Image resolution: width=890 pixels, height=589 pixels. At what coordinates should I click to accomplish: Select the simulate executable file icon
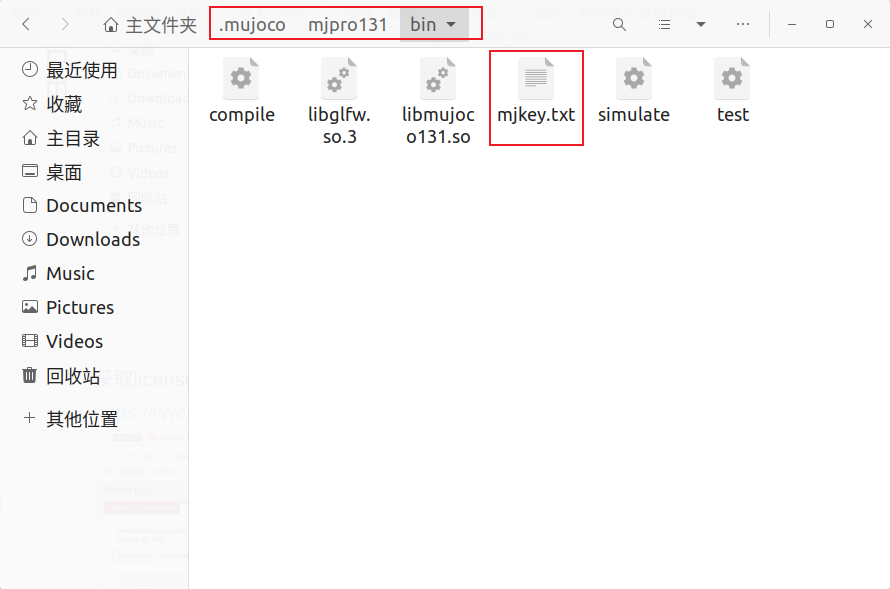tap(634, 78)
